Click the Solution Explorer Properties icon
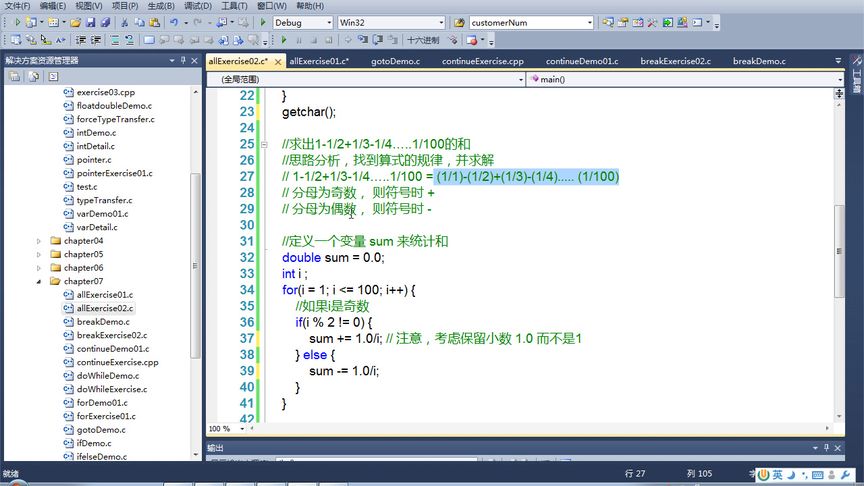This screenshot has width=864, height=486. pyautogui.click(x=15, y=77)
